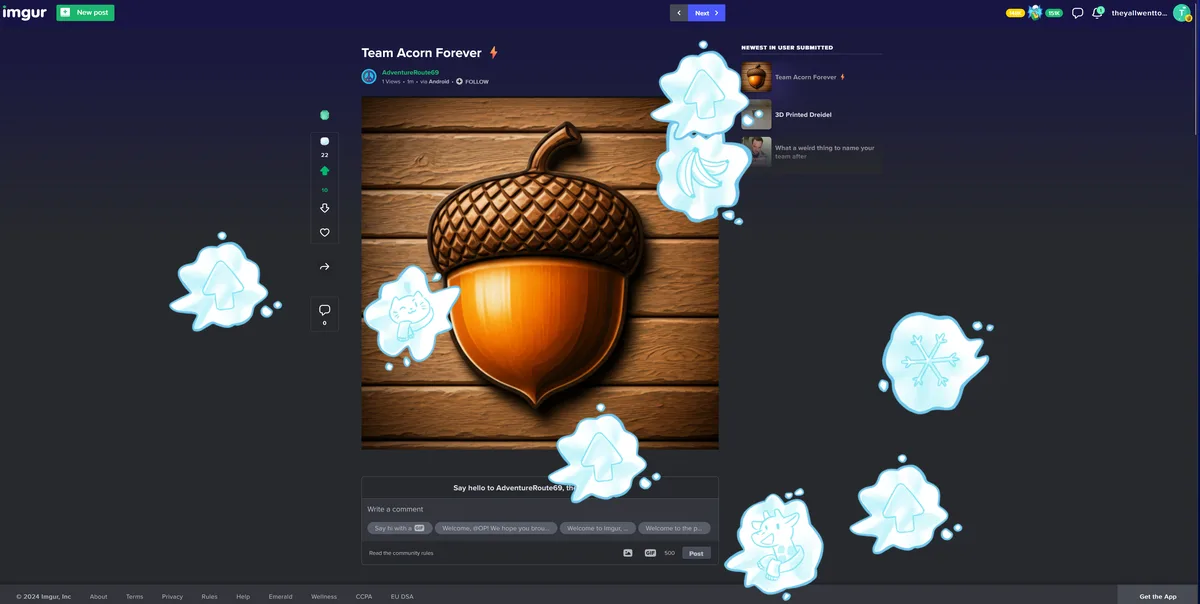1200x604 pixels.
Task: Open the Rules footer link
Action: (x=209, y=596)
